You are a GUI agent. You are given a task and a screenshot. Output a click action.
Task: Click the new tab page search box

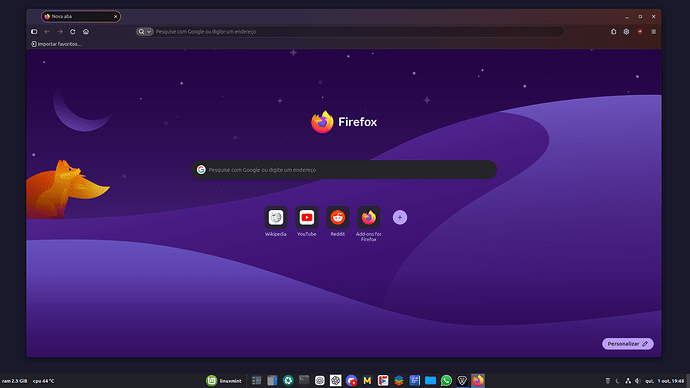(x=344, y=170)
